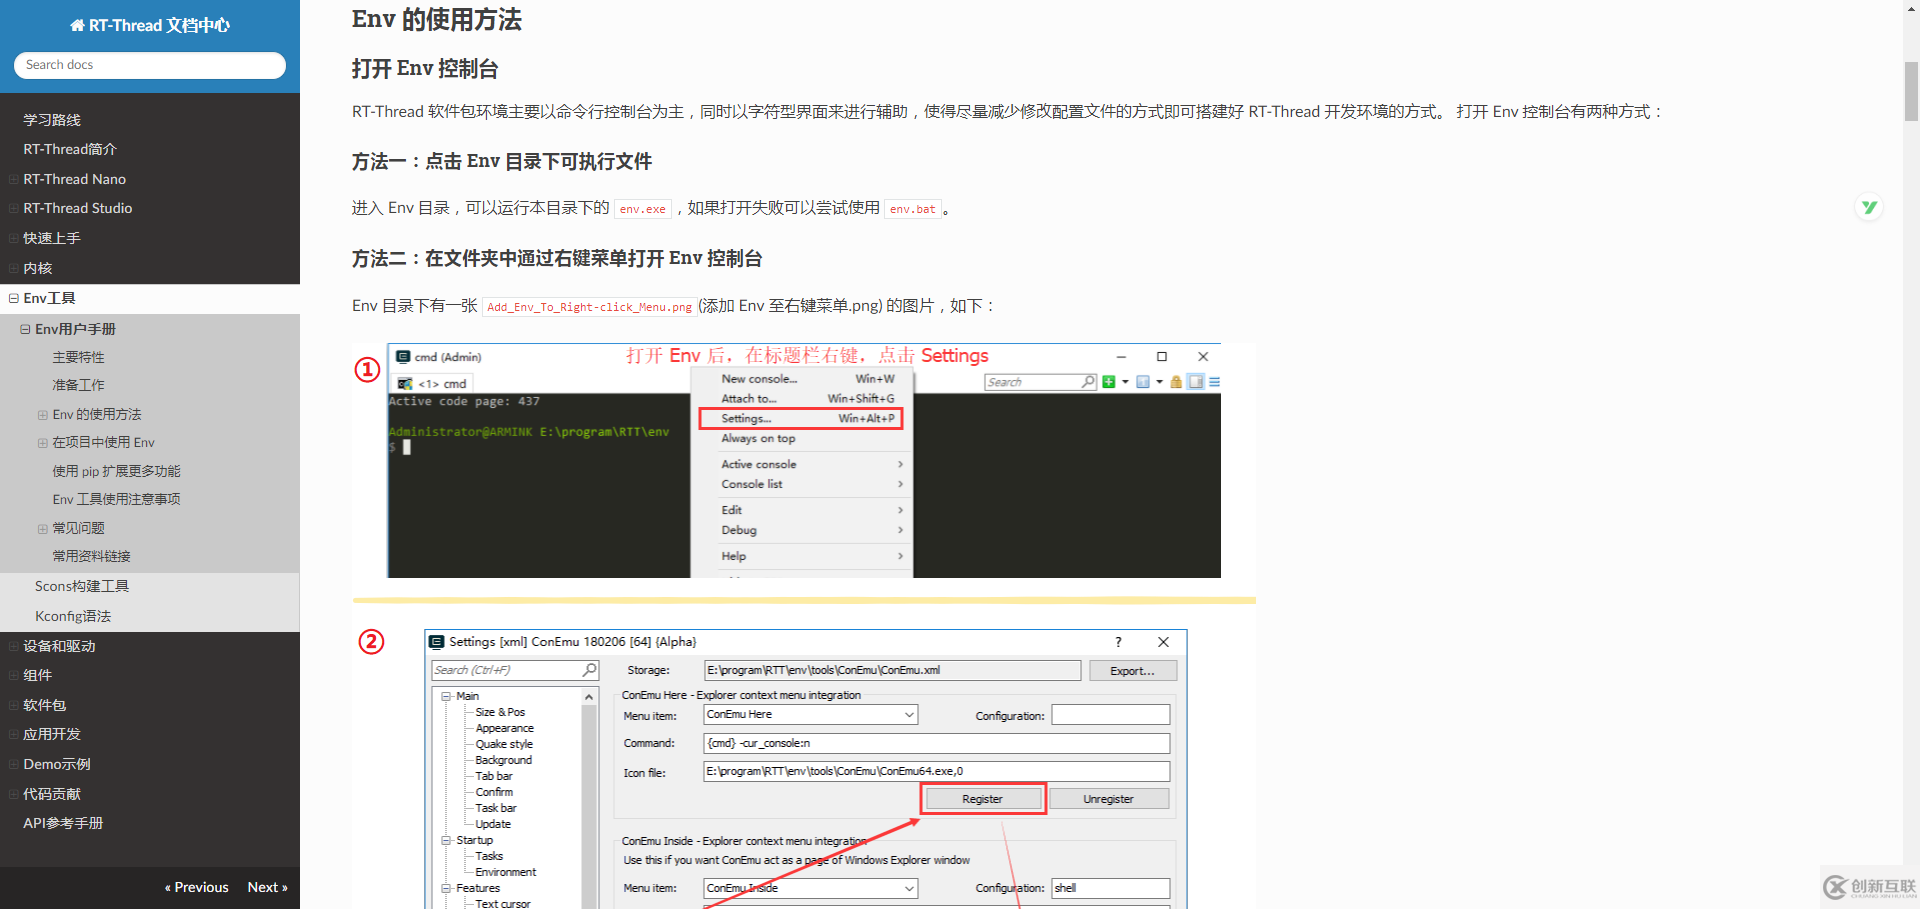The width and height of the screenshot is (1920, 909).
Task: Click green plus new-console icon in screenshot
Action: click(x=1108, y=382)
